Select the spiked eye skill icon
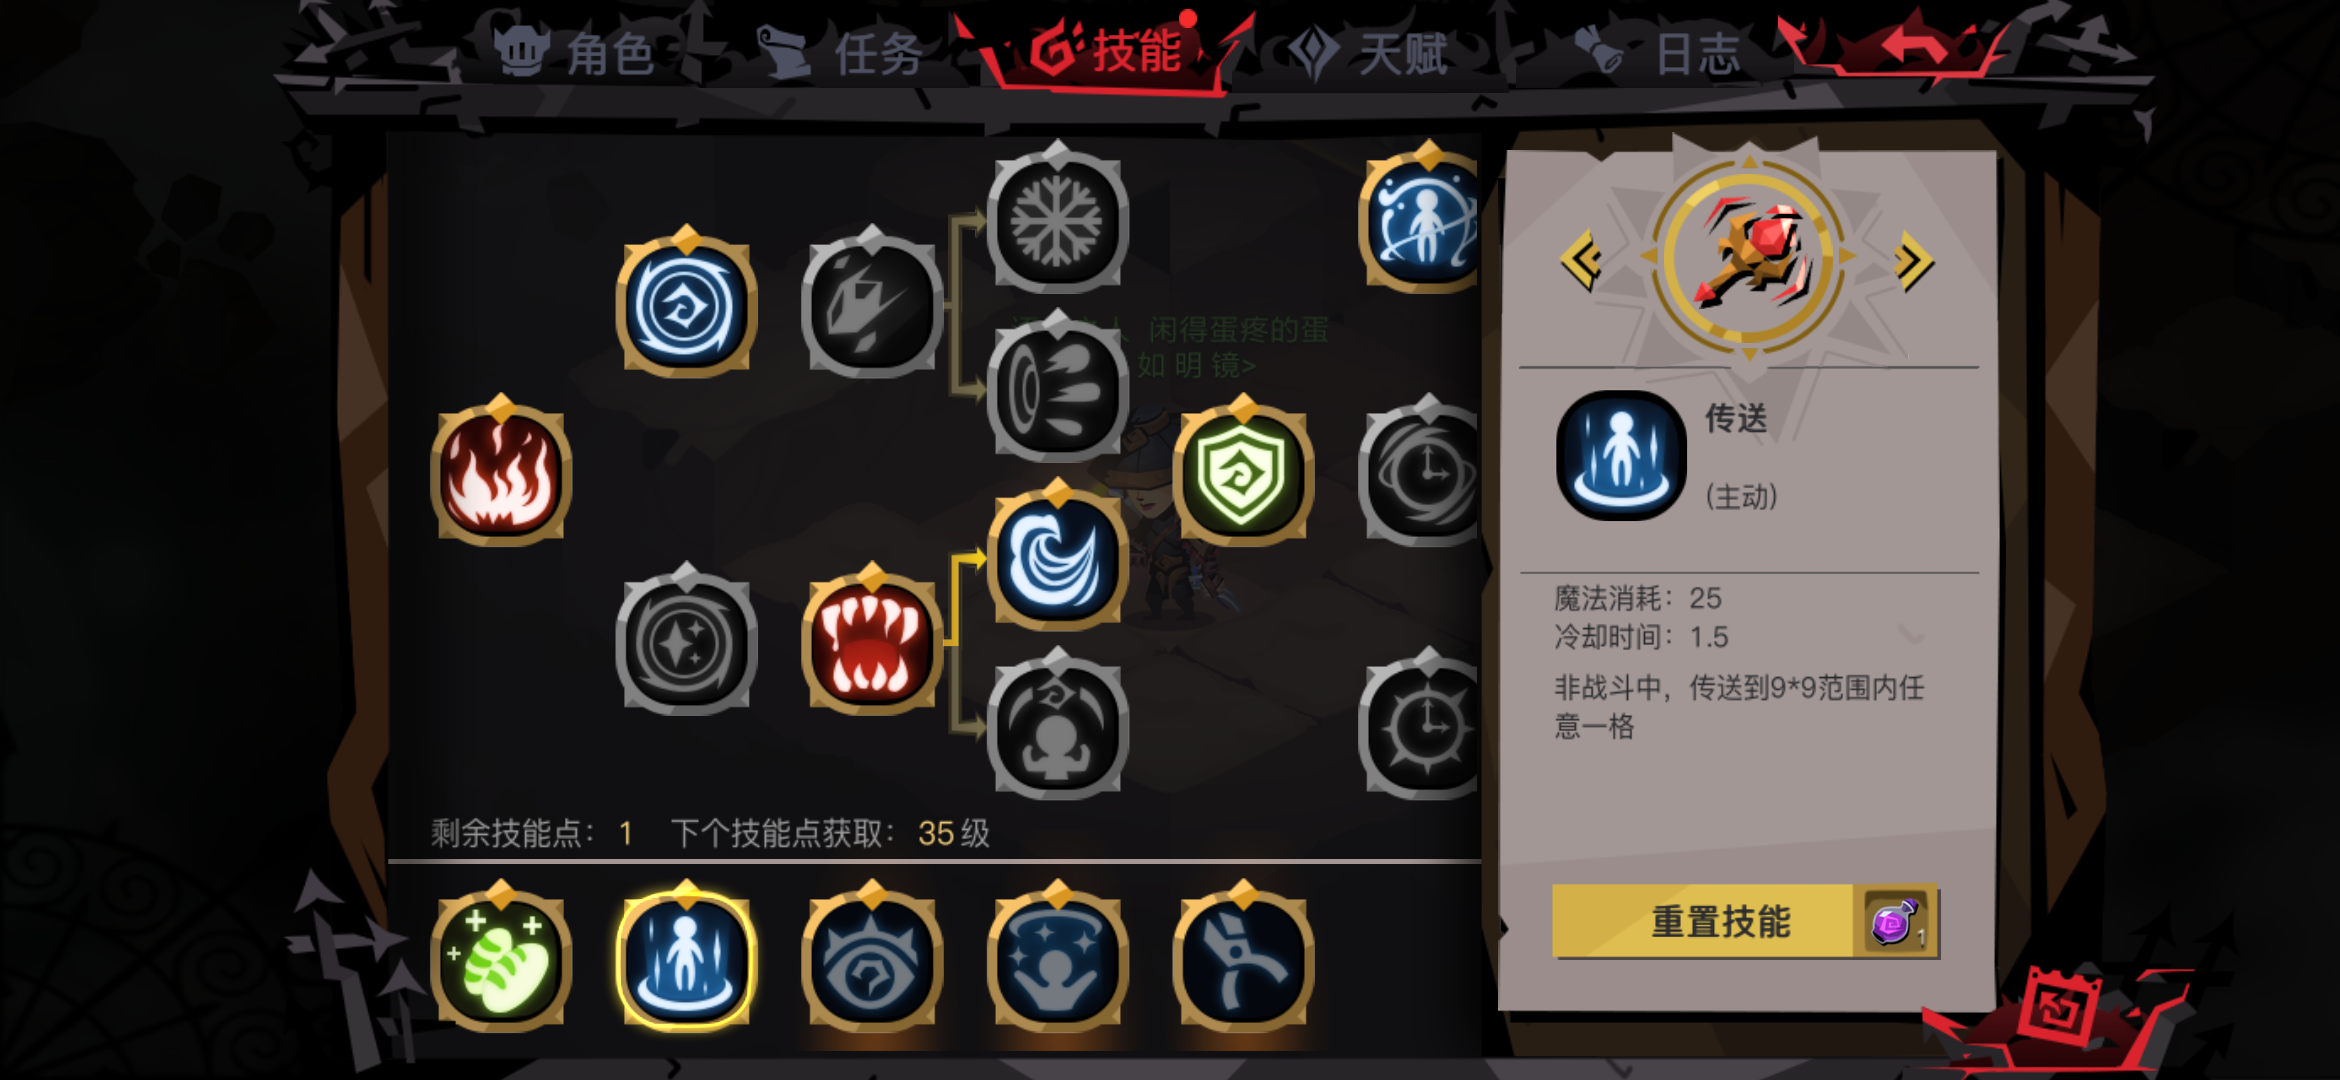 coord(871,958)
